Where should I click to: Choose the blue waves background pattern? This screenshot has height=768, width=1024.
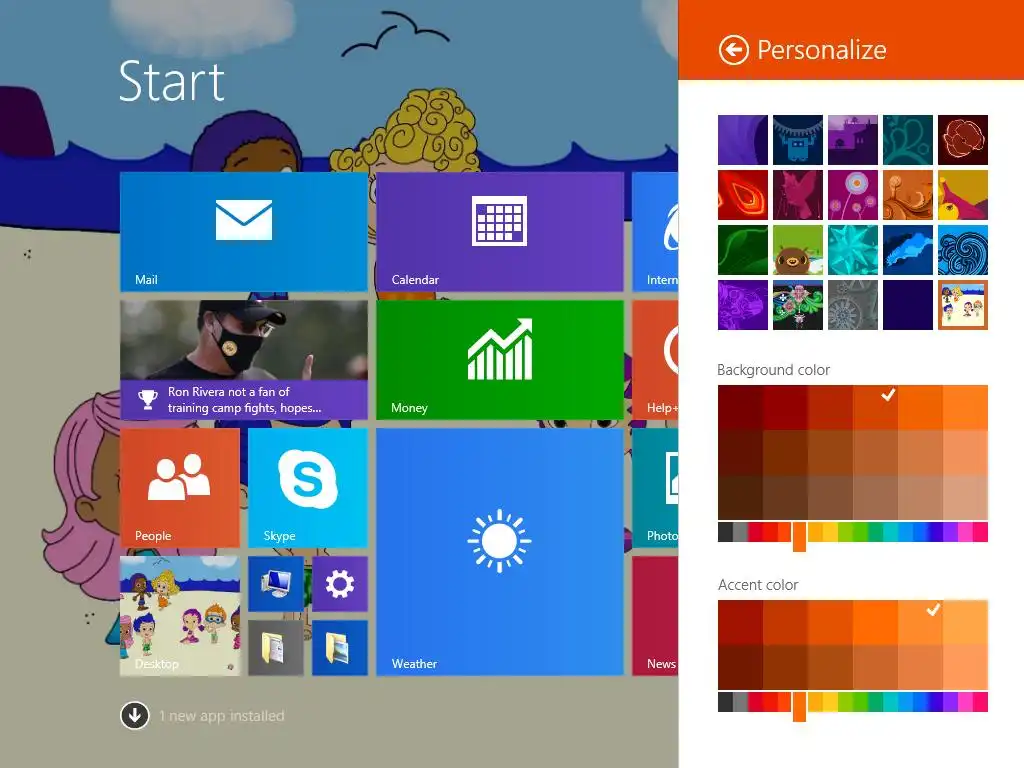tap(963, 250)
